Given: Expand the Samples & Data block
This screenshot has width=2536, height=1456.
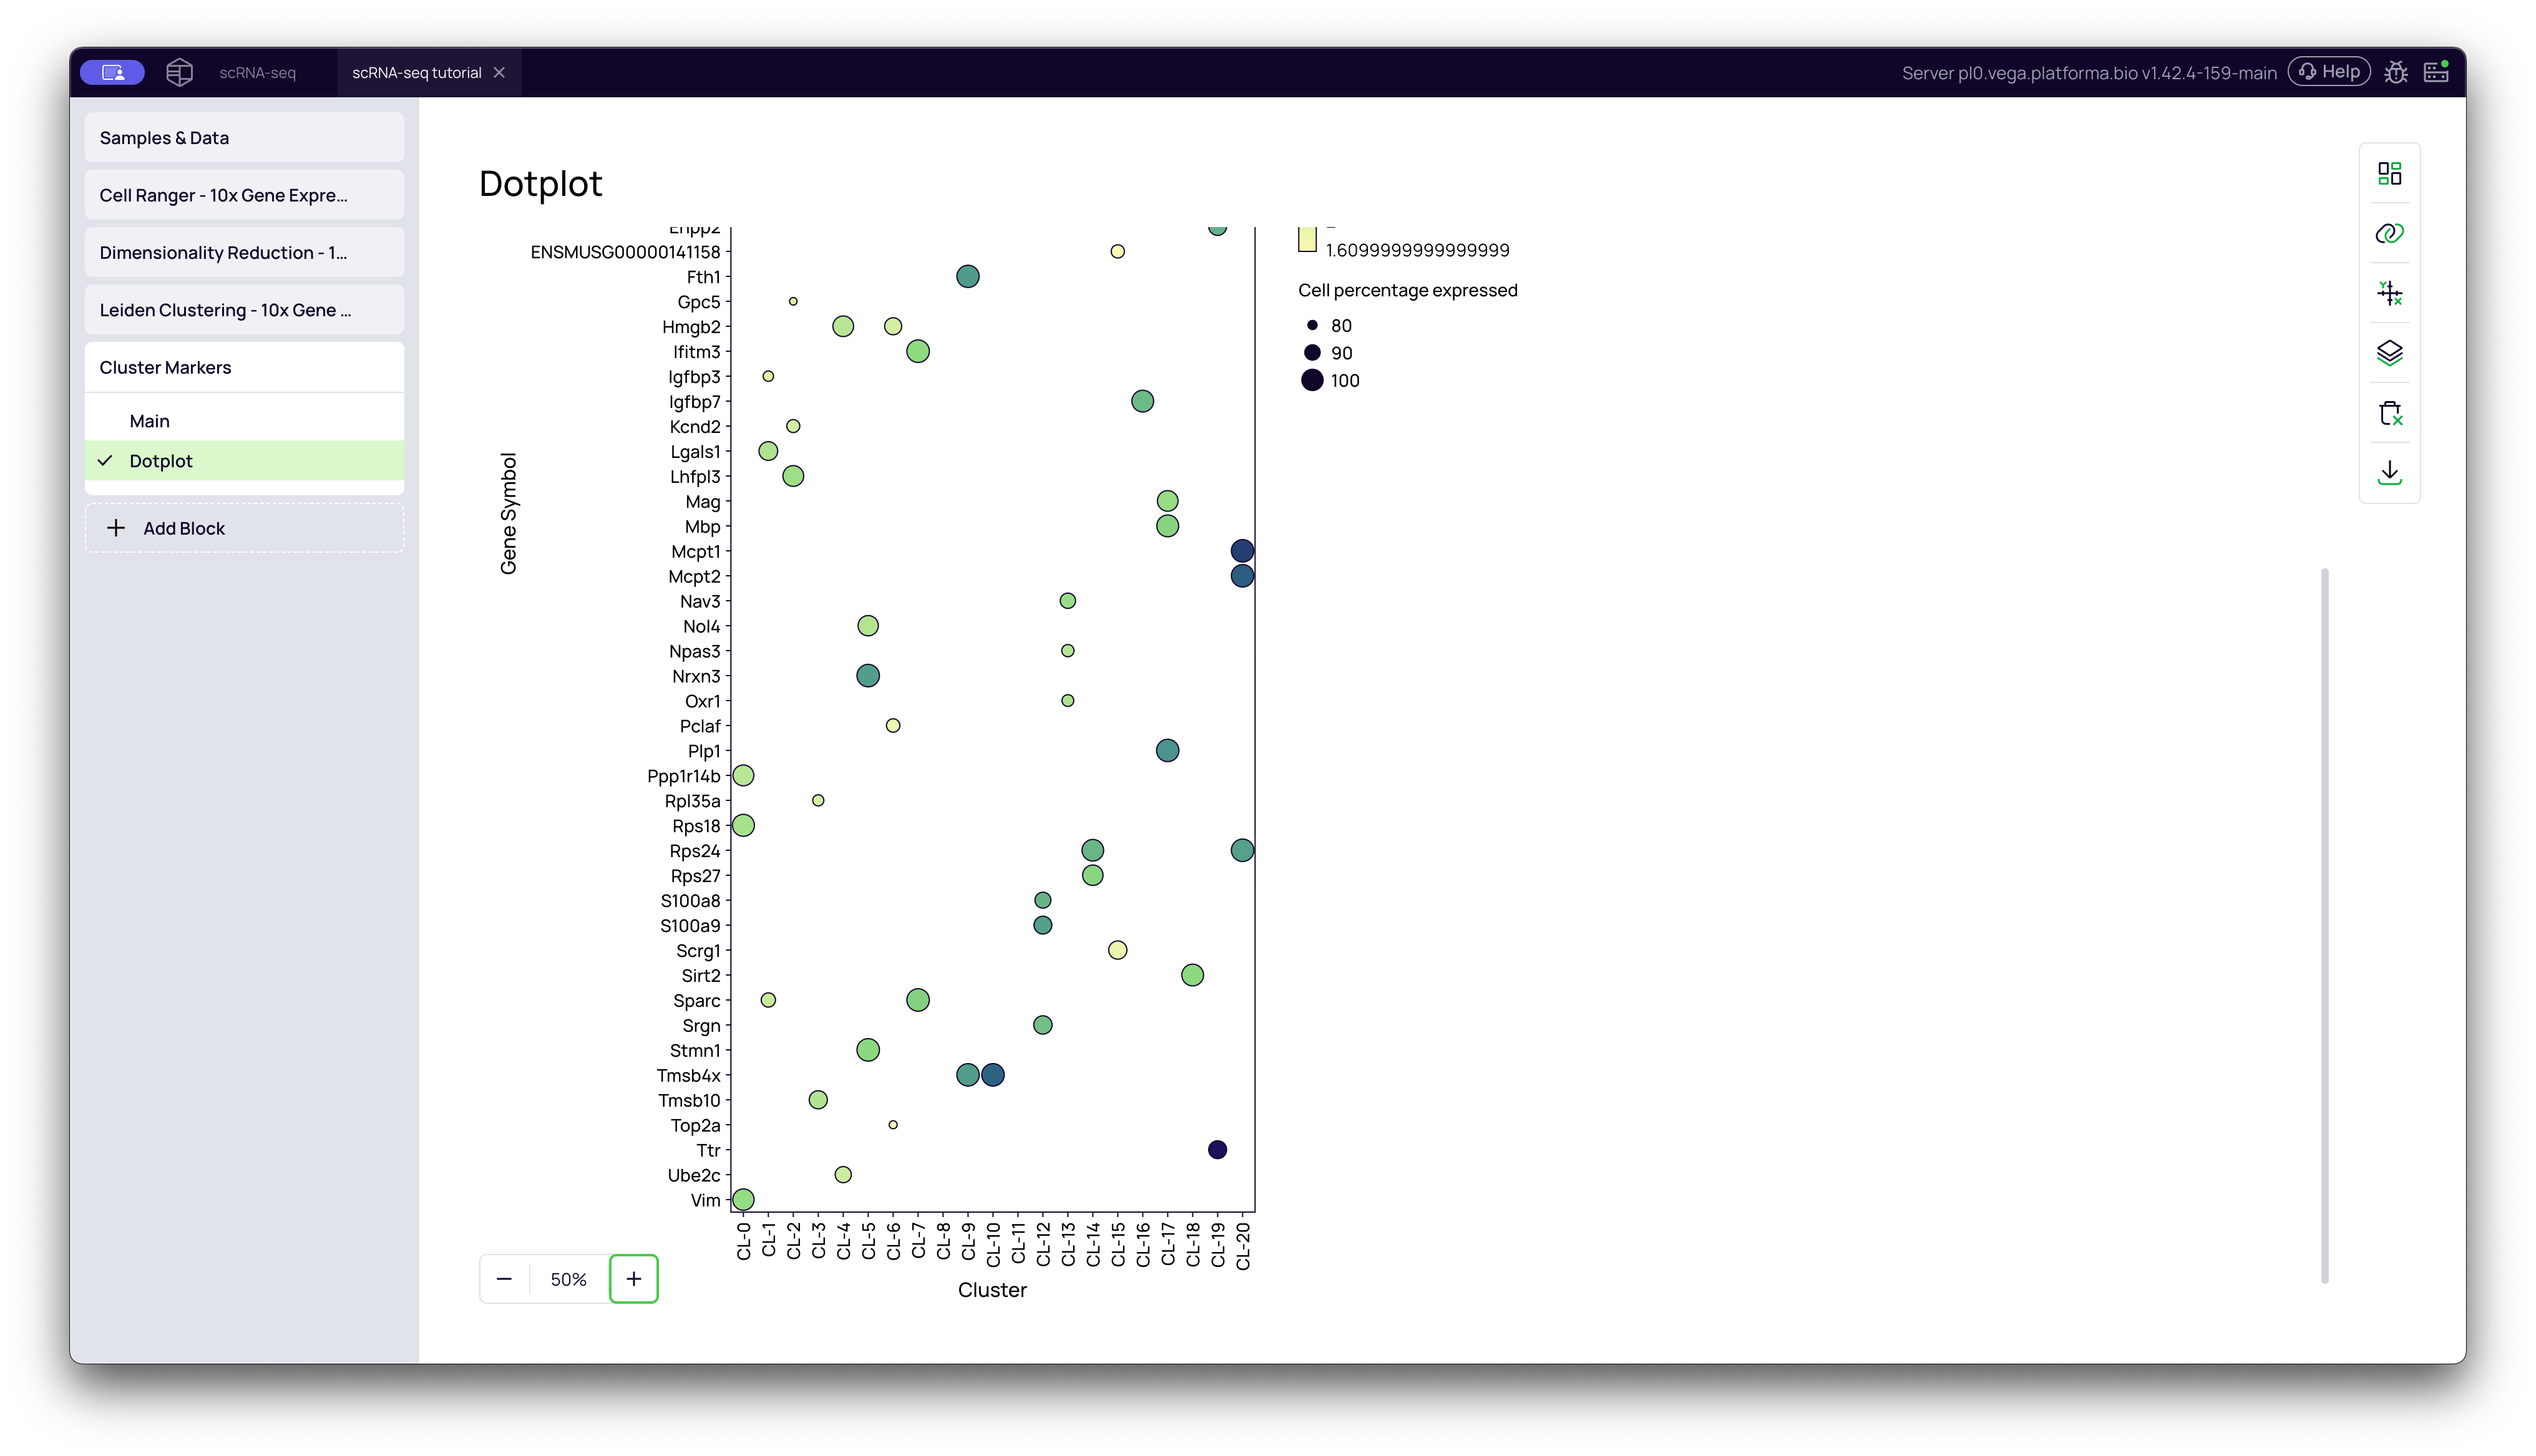Looking at the screenshot, I should 244,137.
